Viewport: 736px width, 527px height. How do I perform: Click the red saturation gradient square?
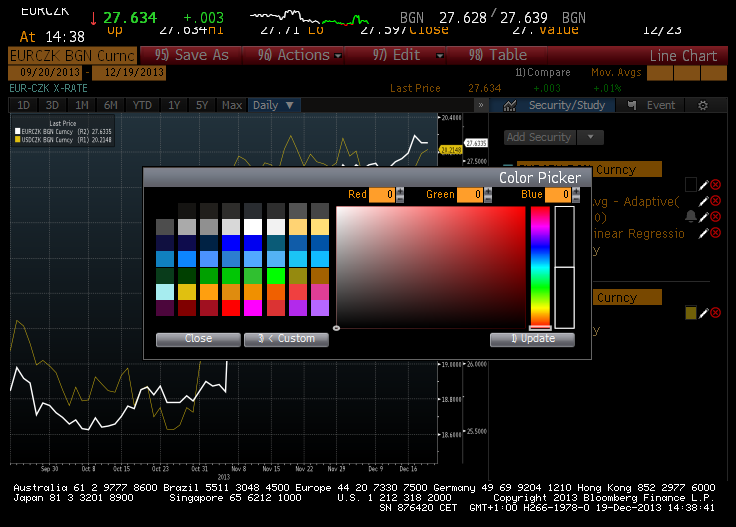click(x=430, y=267)
